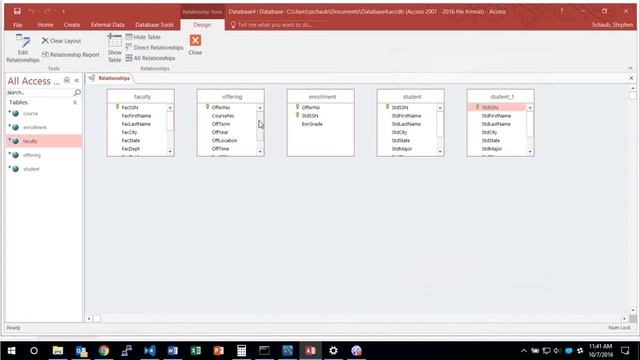This screenshot has height=360, width=640.
Task: Click the Access icon in the taskbar
Action: (310, 351)
